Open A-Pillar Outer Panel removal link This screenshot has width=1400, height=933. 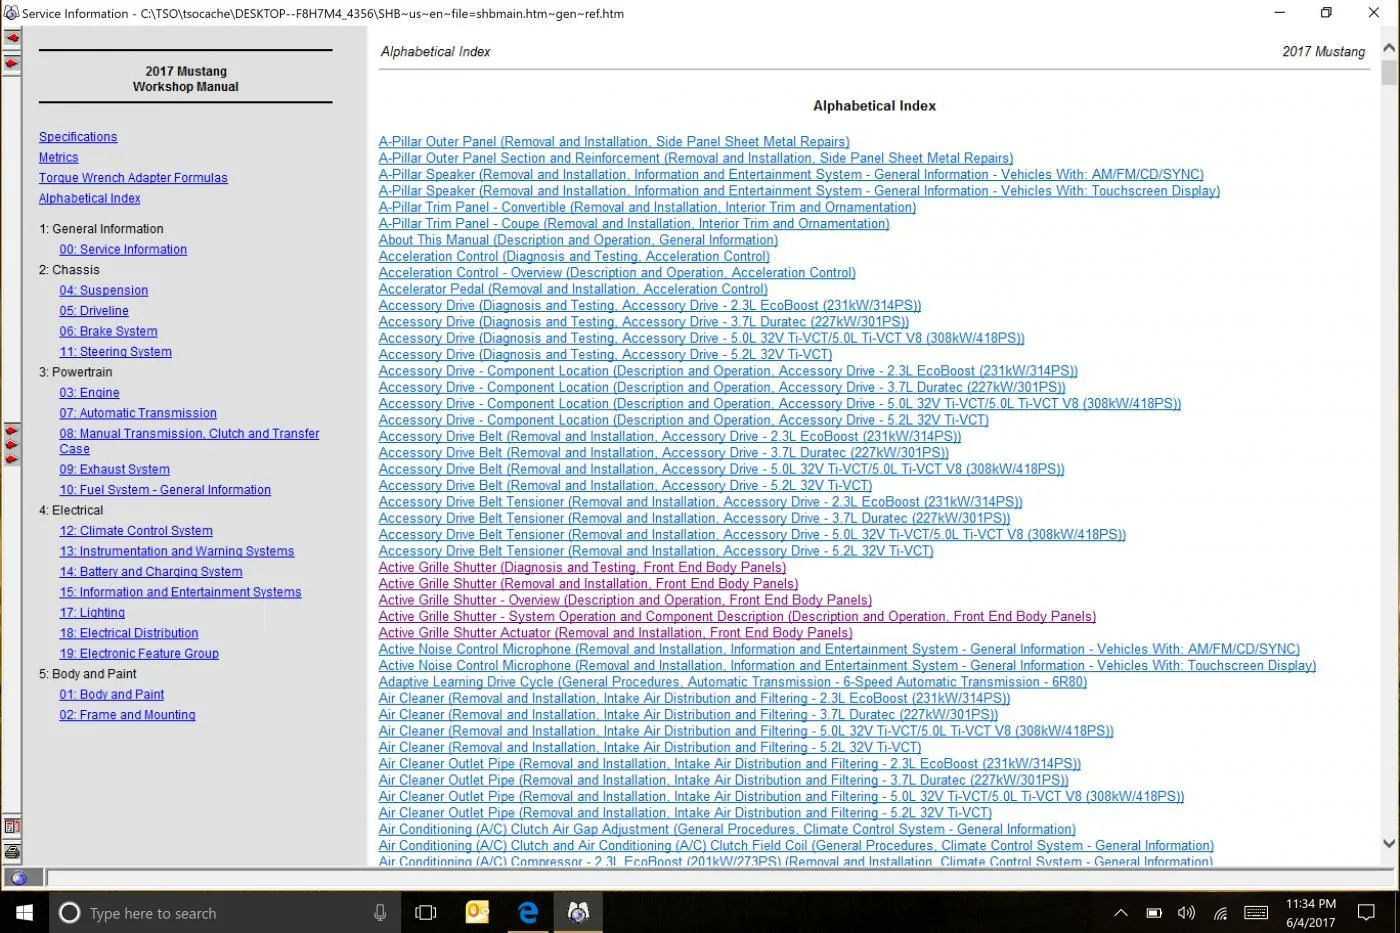[614, 142]
